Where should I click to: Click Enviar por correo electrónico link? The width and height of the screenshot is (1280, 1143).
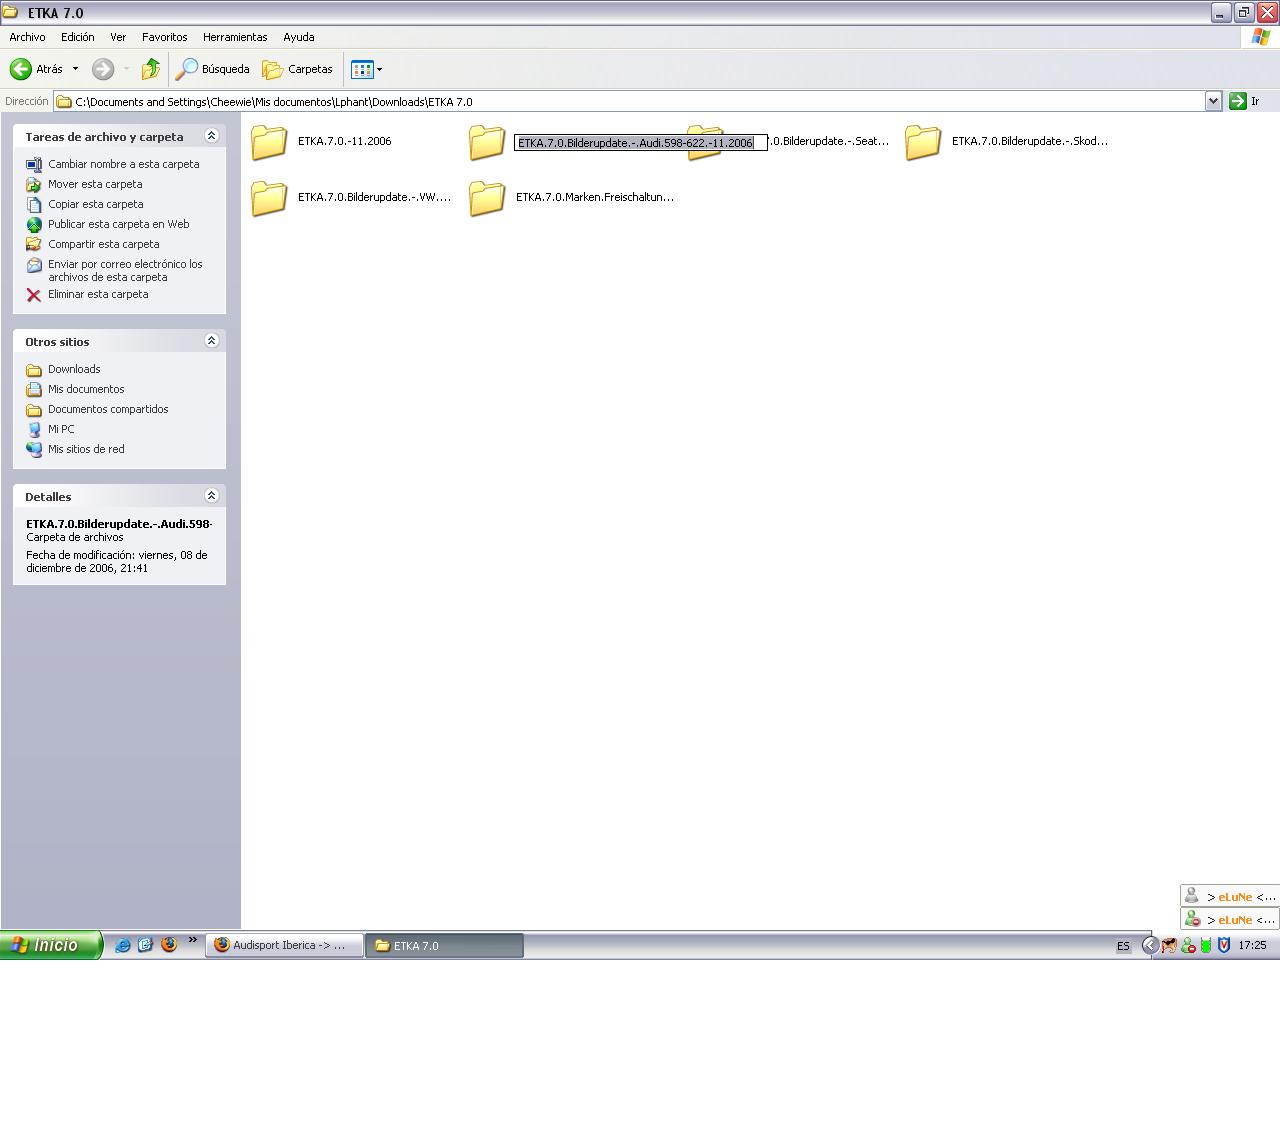[x=125, y=270]
